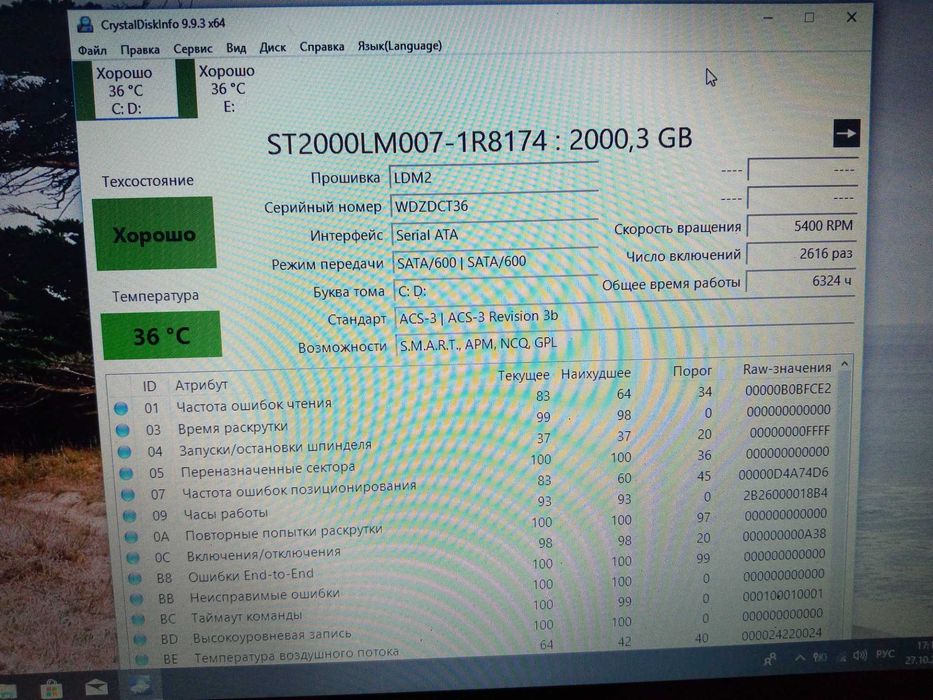
Task: Click the CrystalDiskInfo taskbar icon
Action: pyautogui.click(x=140, y=685)
